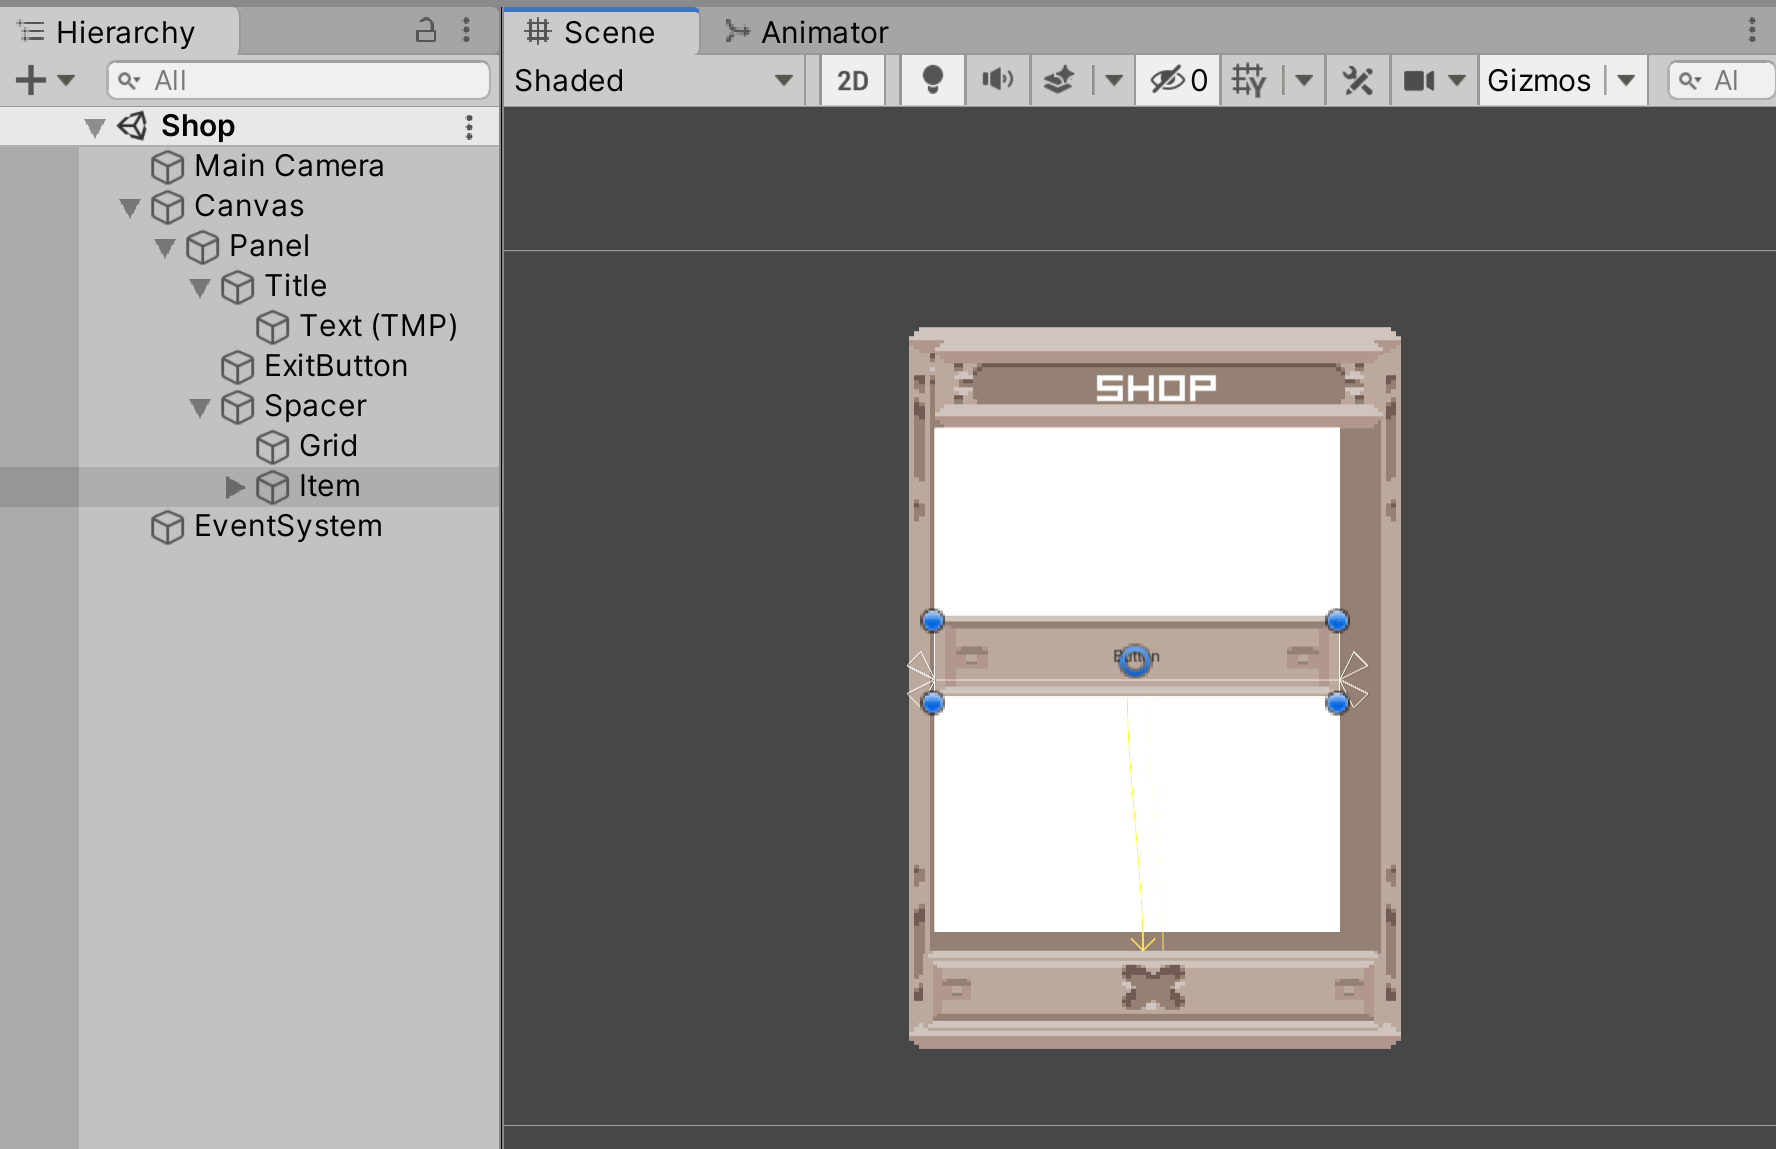
Task: Collapse the Spacer object in hierarchy
Action: point(200,407)
